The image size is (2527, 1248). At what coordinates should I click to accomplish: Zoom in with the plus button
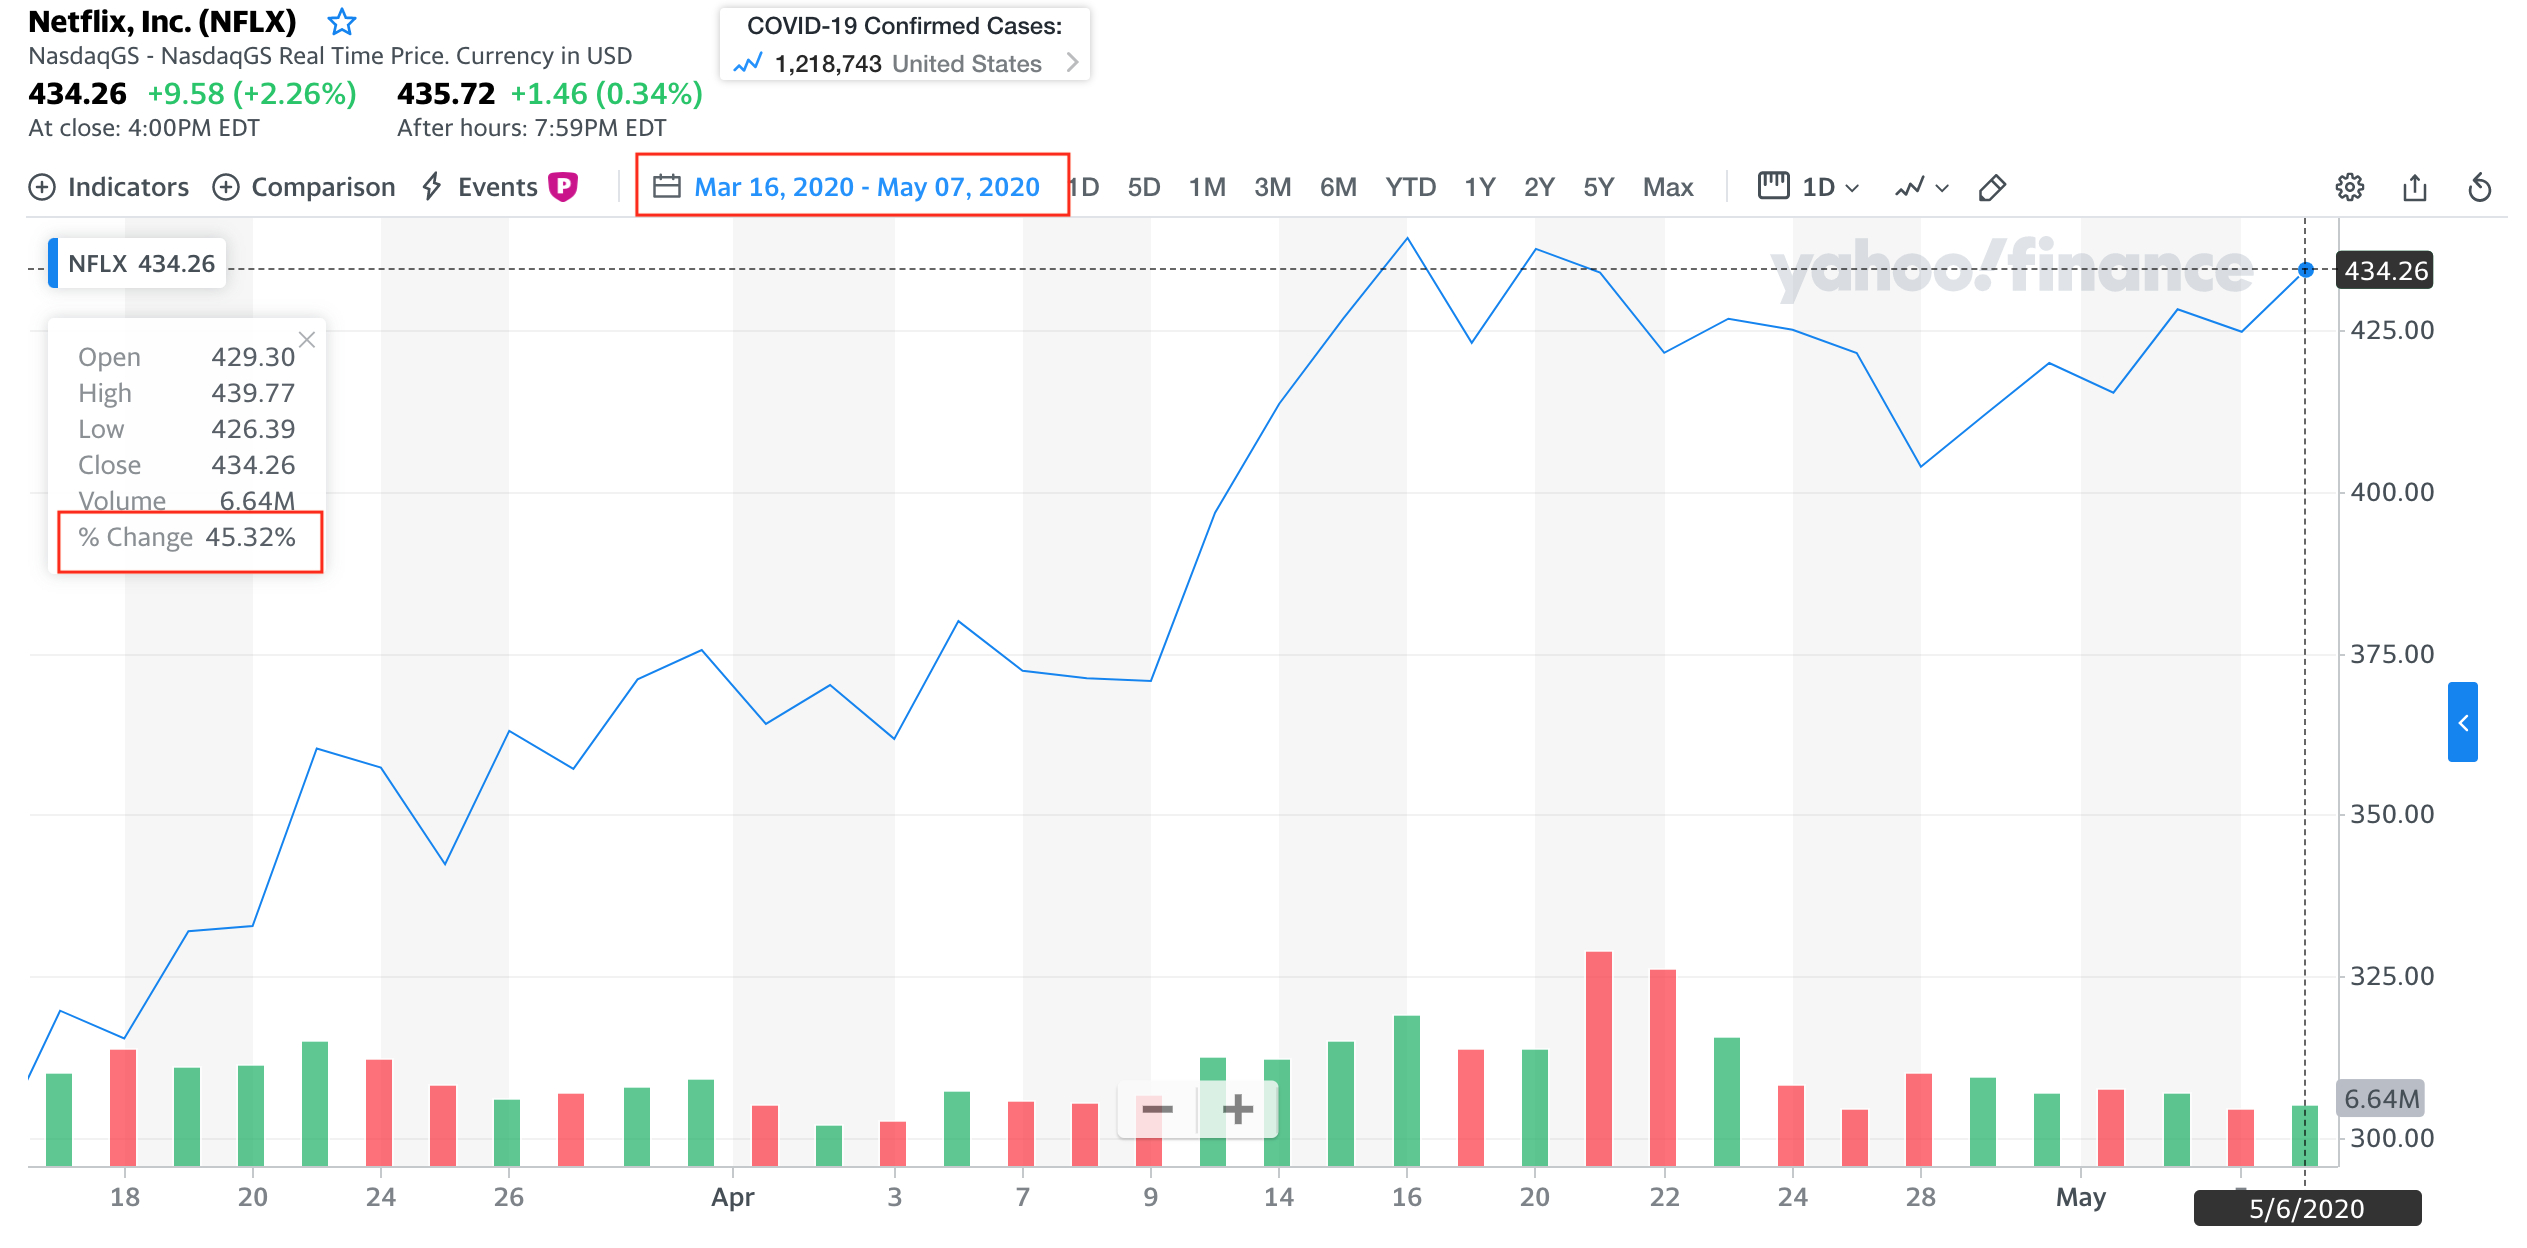pos(1238,1109)
